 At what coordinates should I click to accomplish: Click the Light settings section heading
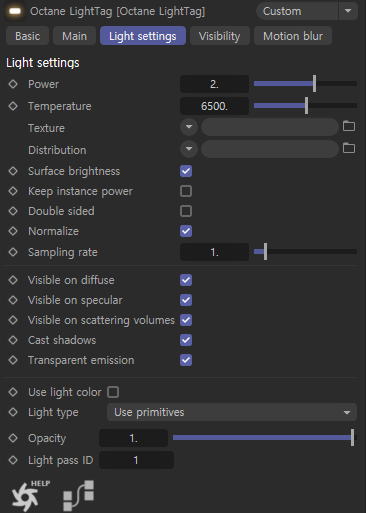[43, 63]
